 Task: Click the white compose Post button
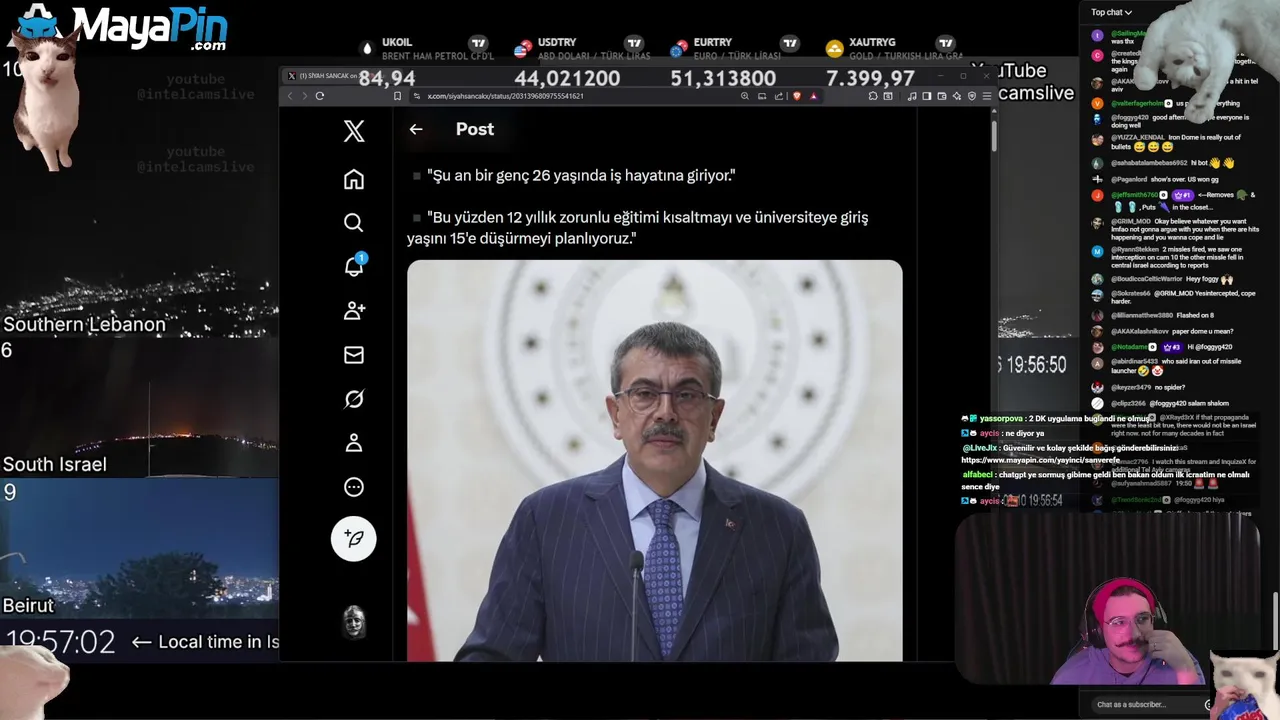click(354, 538)
